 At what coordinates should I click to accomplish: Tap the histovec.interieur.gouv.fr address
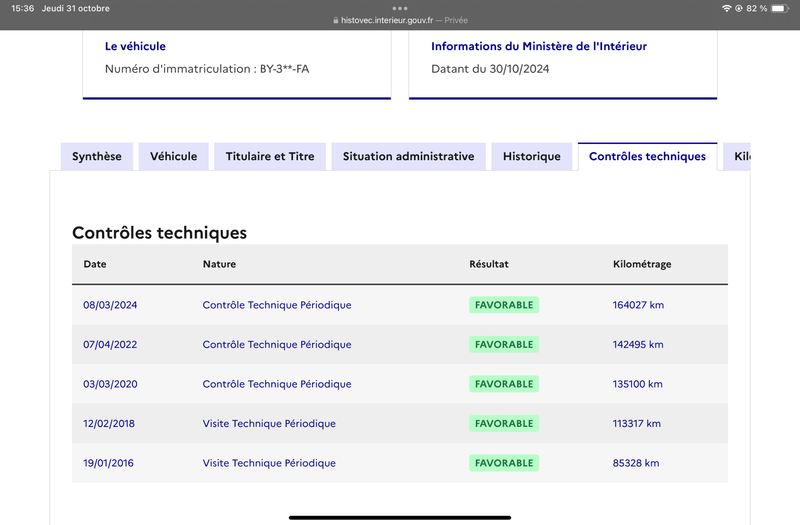click(x=387, y=20)
